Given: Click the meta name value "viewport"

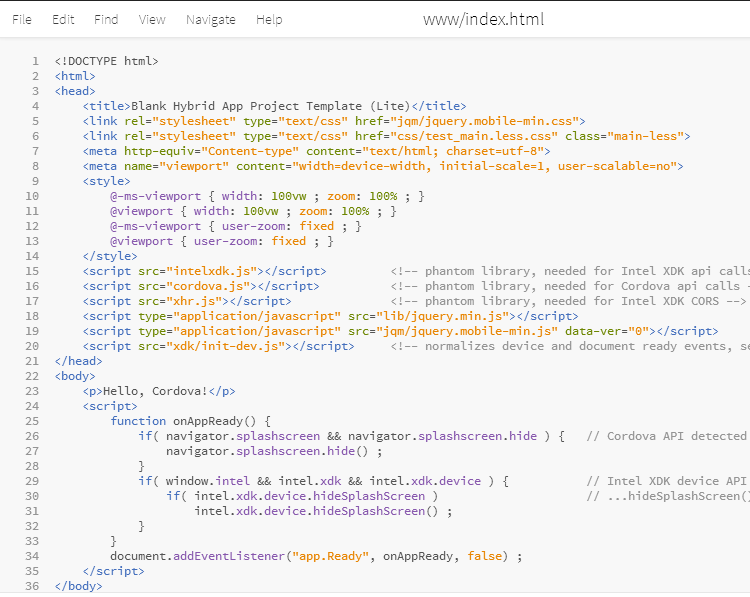Looking at the screenshot, I should pos(194,166).
